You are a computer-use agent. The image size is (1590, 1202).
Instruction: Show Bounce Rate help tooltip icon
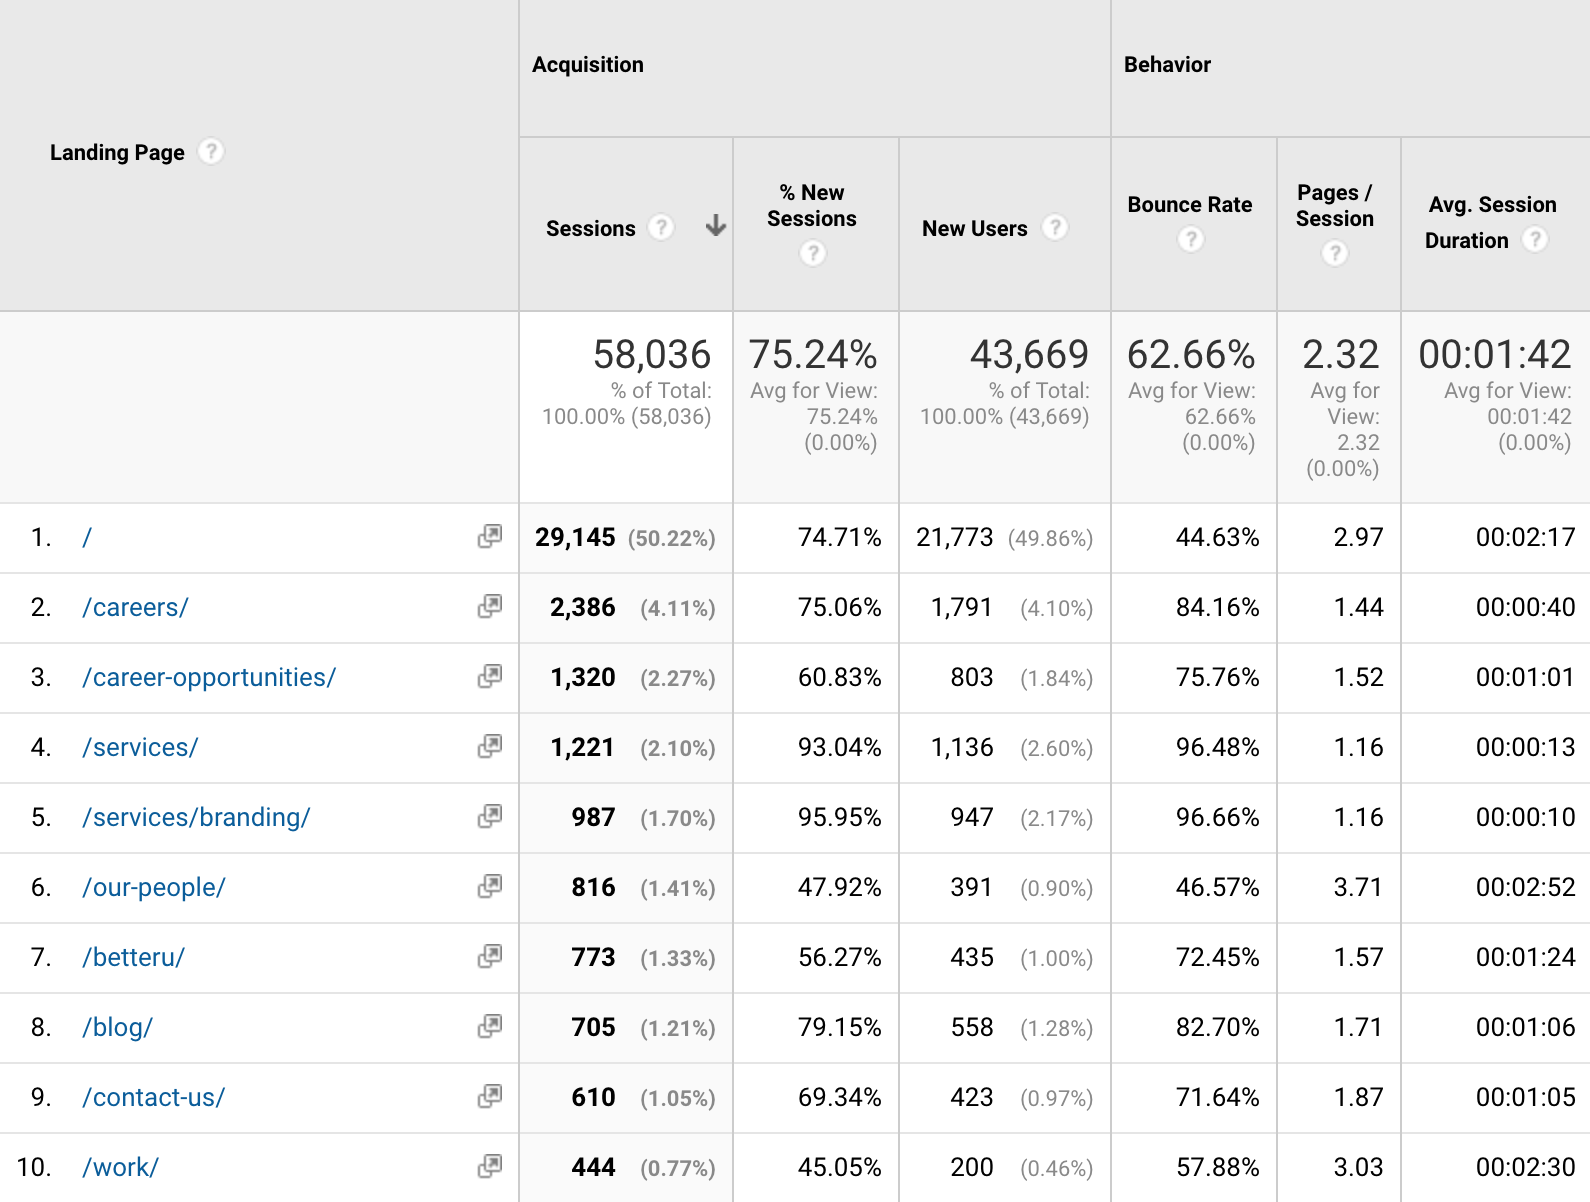click(1190, 240)
